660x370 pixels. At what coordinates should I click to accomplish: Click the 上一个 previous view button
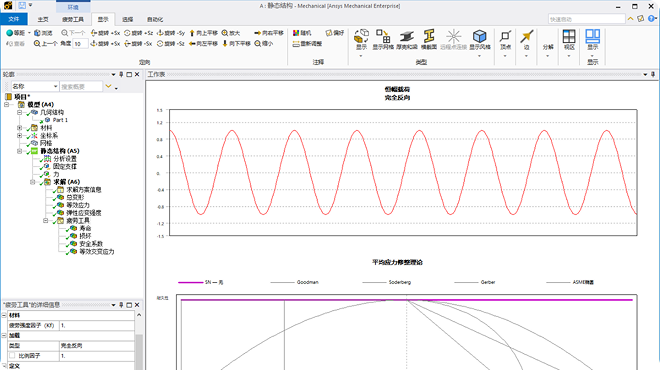[x=45, y=43]
